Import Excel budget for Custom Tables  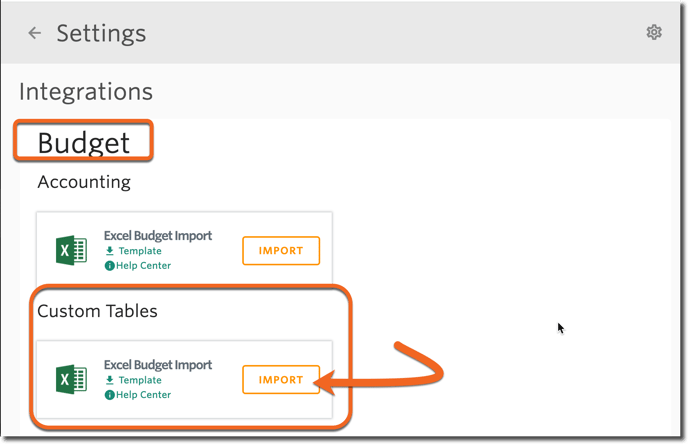pos(281,380)
